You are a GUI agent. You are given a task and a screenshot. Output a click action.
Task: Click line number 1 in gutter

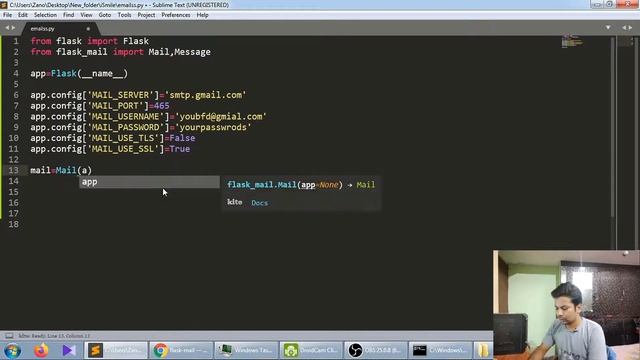pos(16,41)
